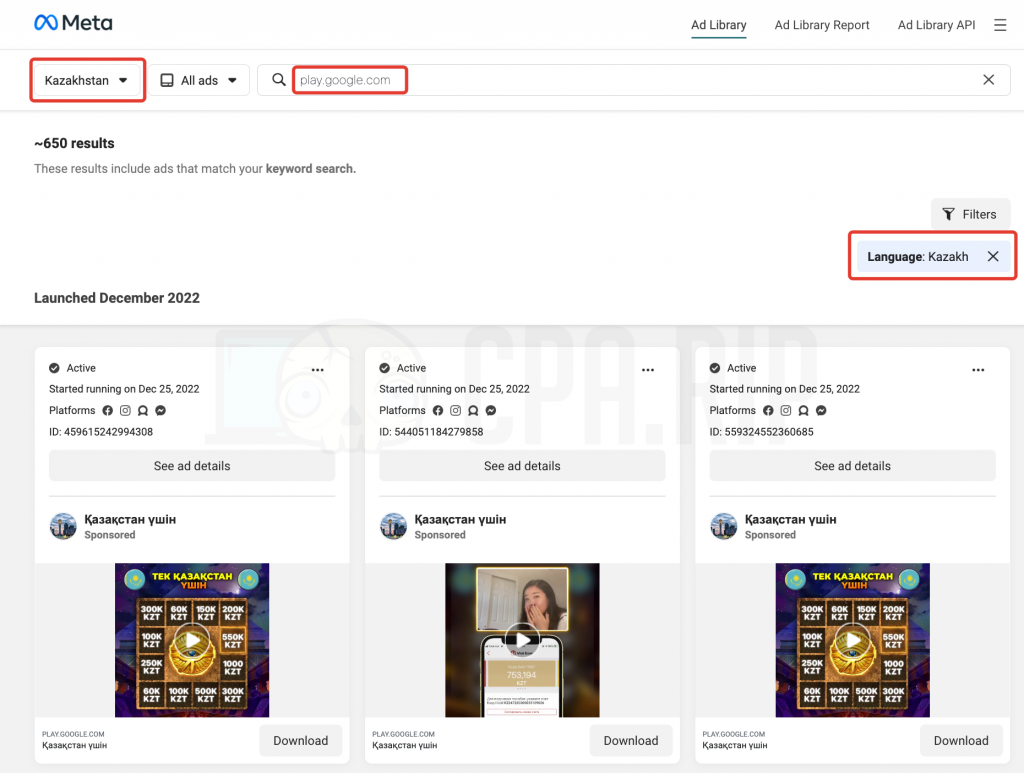The width and height of the screenshot is (1024, 773).
Task: Click the search magnifier icon
Action: (279, 80)
